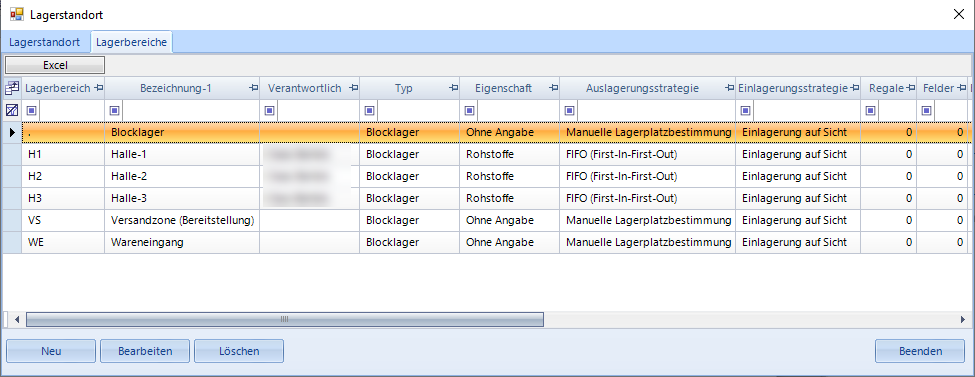
Task: Pin the Einlagerungsstrategie column
Action: tap(854, 88)
